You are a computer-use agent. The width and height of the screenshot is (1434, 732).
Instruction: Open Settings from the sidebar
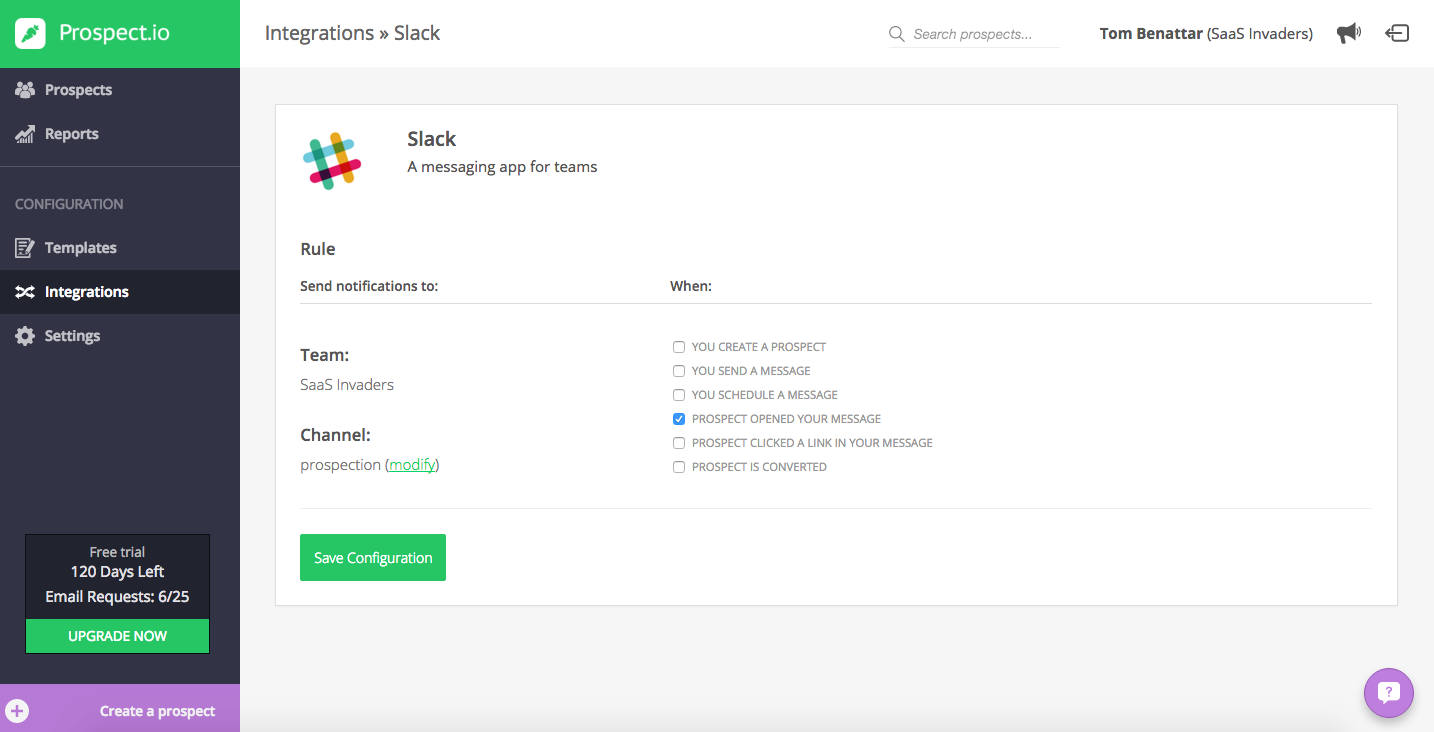[120, 336]
